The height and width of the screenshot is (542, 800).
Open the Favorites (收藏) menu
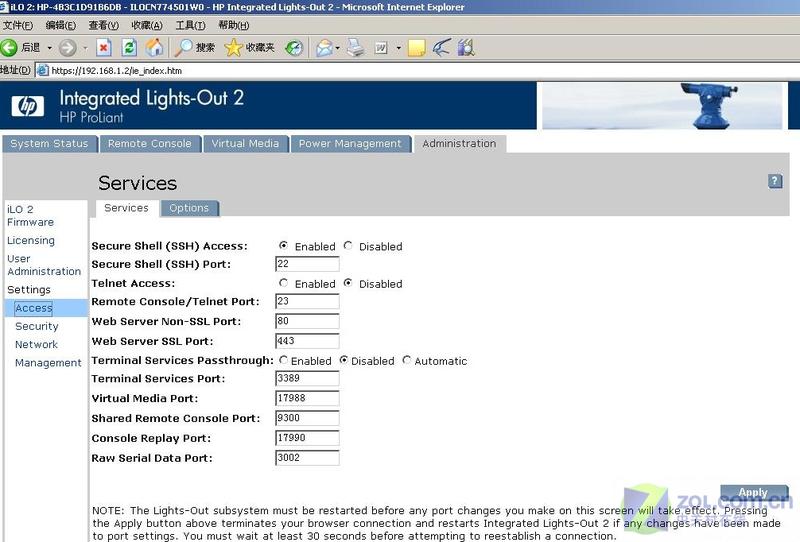(146, 25)
